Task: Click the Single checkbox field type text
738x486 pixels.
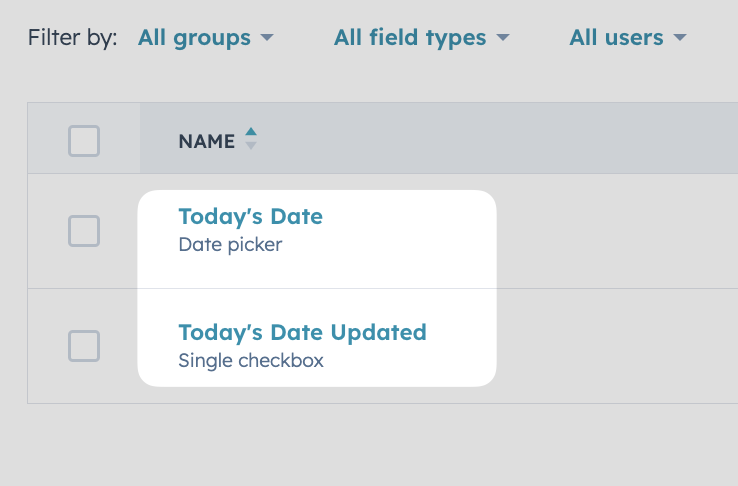Action: point(251,360)
